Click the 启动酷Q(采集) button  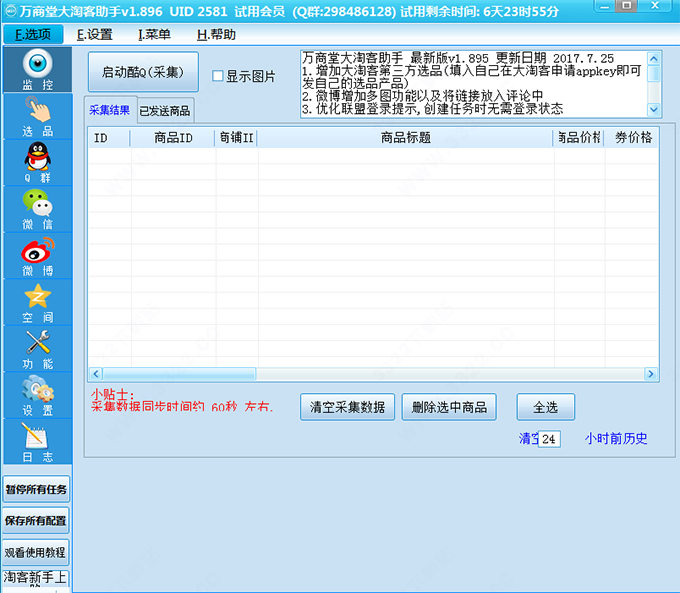coord(143,72)
